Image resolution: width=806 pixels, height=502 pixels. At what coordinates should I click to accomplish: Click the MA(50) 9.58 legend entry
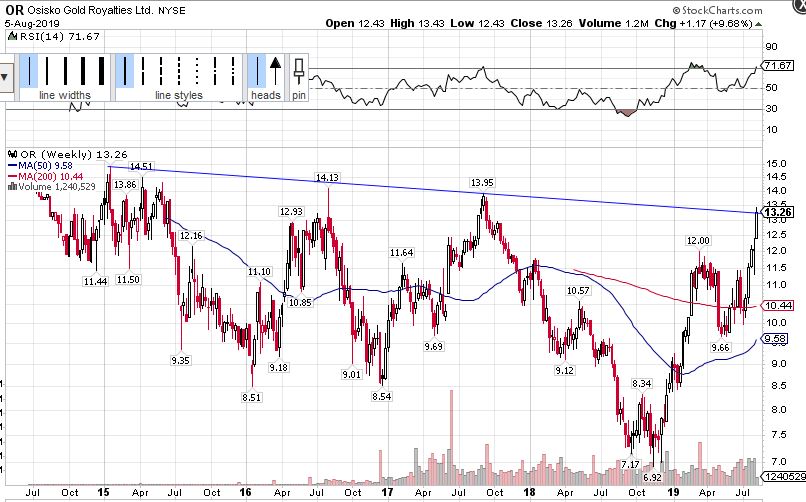[40, 165]
